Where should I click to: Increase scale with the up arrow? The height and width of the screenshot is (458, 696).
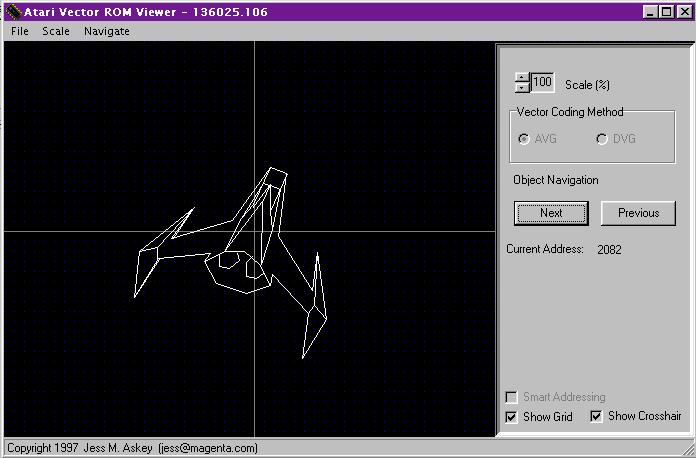pos(521,78)
